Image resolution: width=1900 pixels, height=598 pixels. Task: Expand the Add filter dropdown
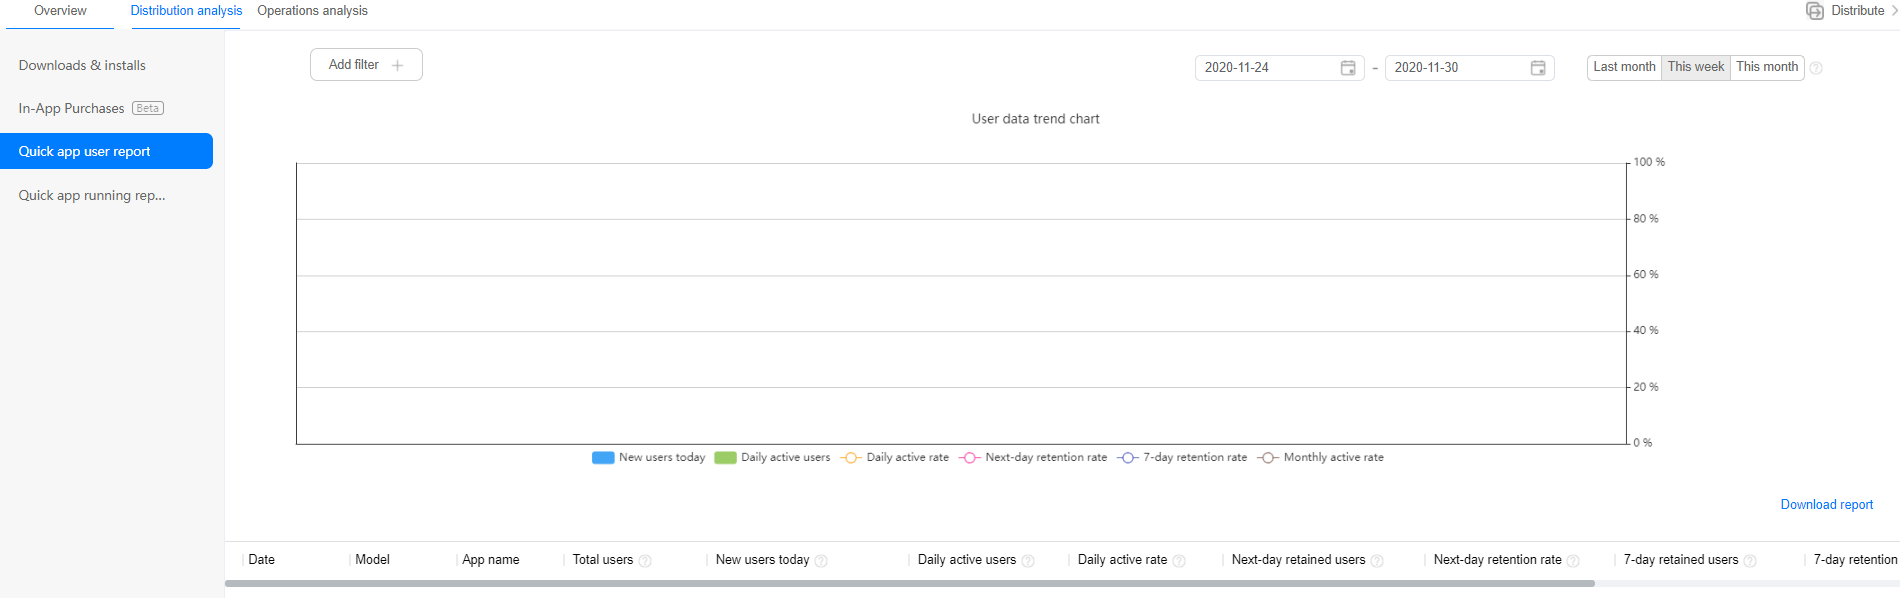point(366,65)
